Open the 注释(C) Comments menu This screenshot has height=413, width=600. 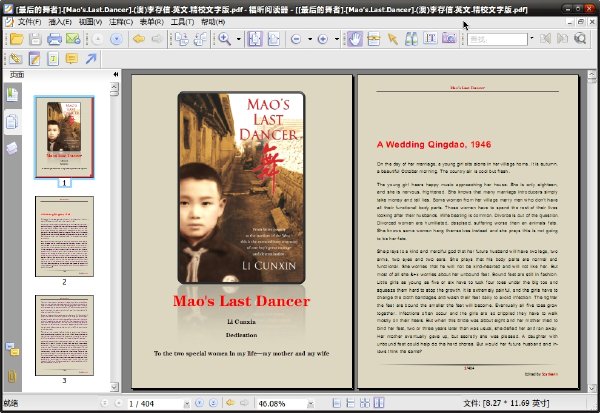tap(121, 22)
